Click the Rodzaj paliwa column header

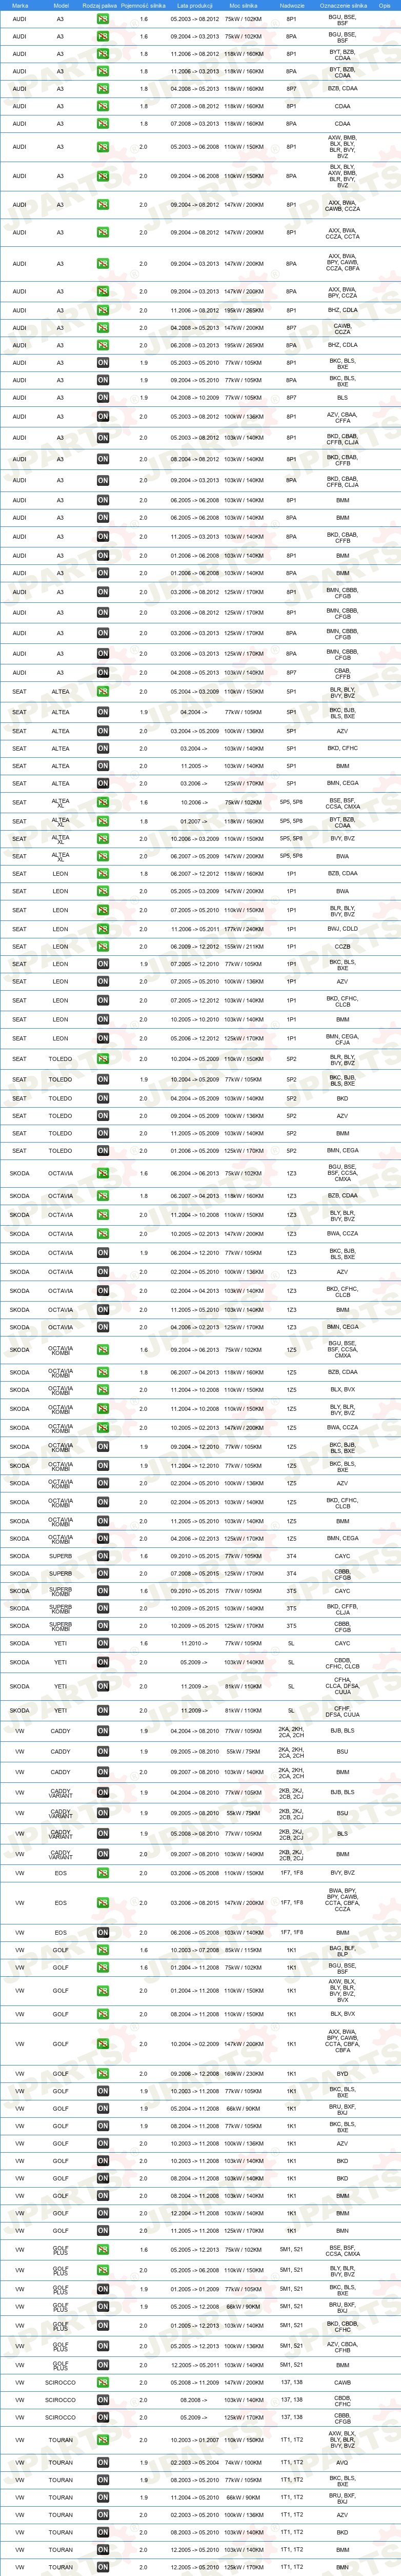pyautogui.click(x=100, y=5)
